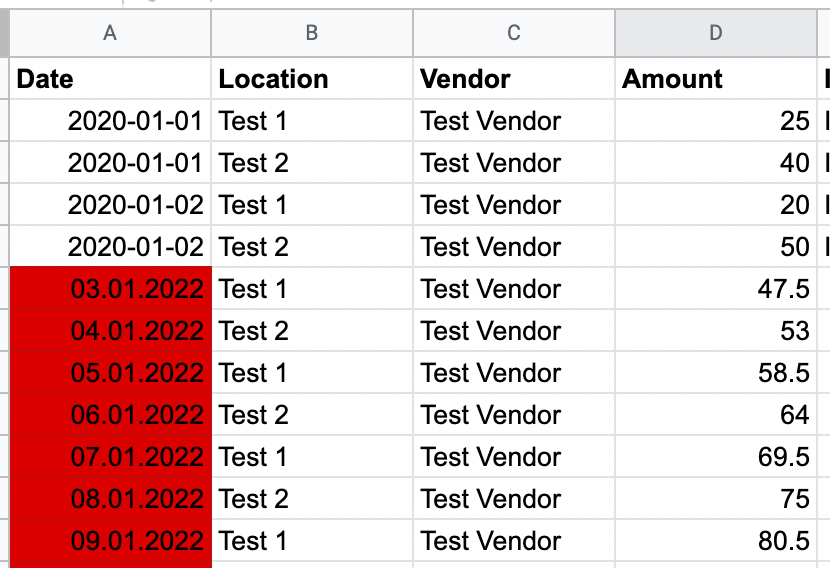Click the Location header cell
The image size is (830, 568).
tap(312, 78)
